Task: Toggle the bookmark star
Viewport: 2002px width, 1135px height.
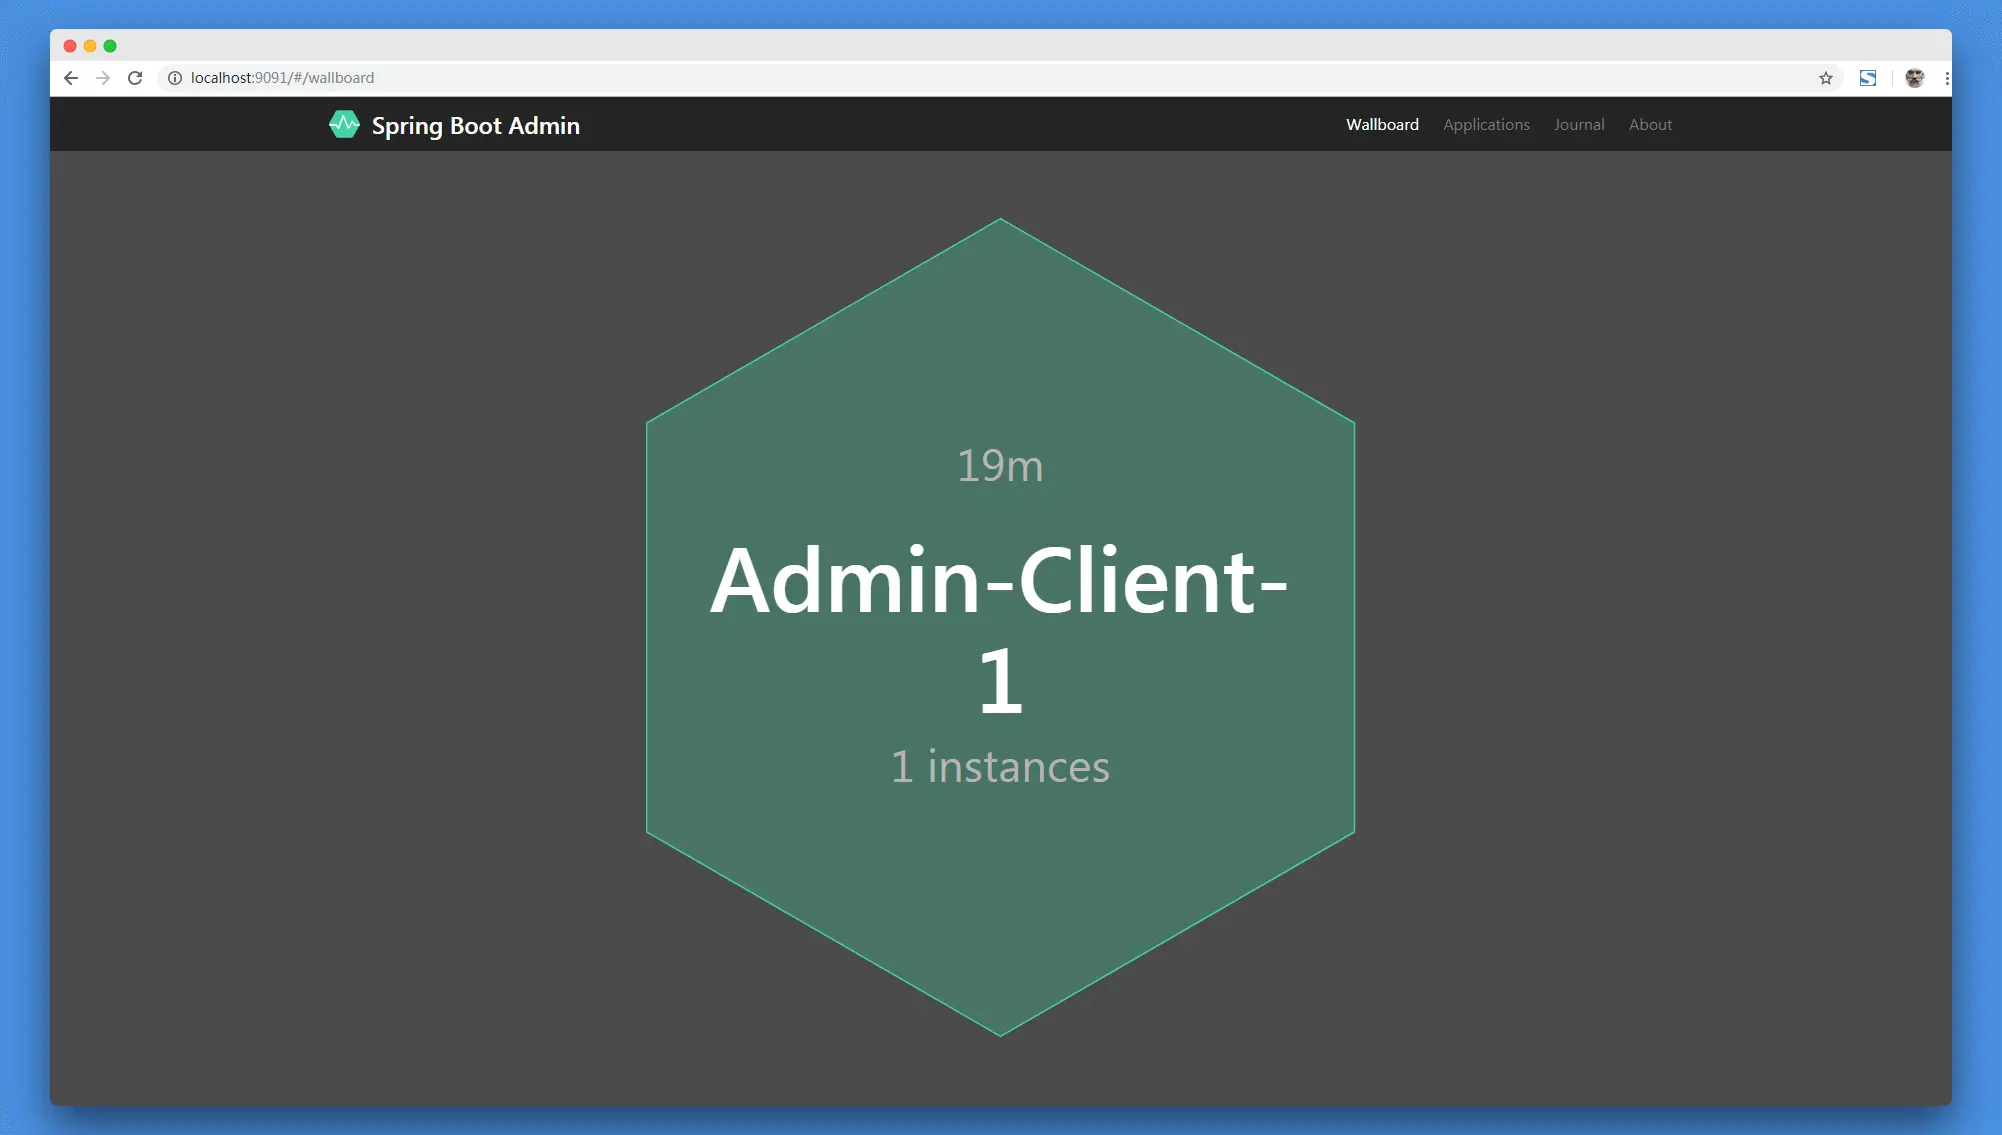Action: [x=1825, y=78]
